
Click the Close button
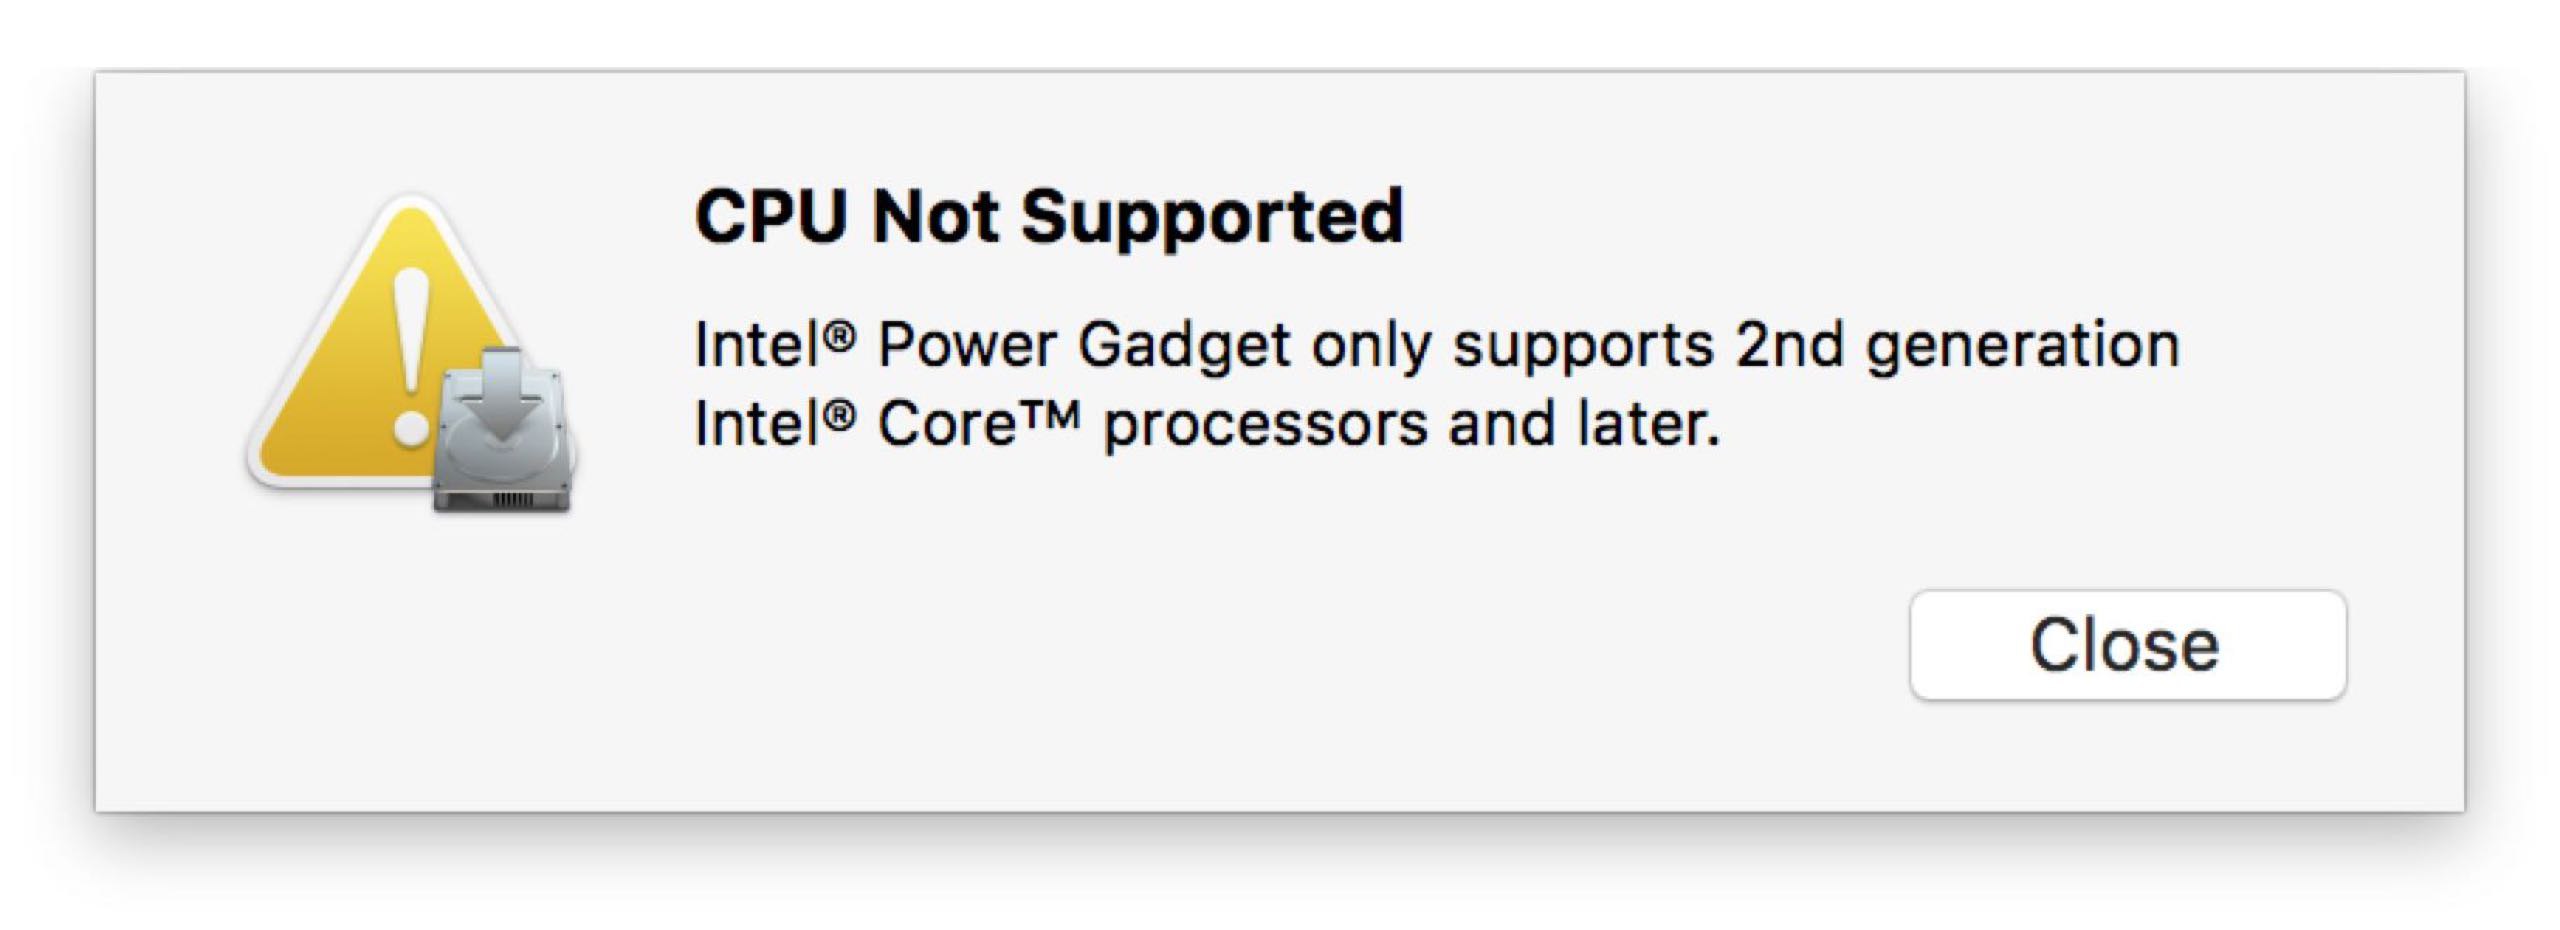(x=2127, y=645)
